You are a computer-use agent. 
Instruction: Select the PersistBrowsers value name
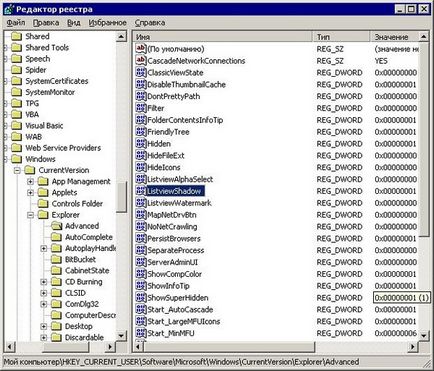tap(174, 239)
